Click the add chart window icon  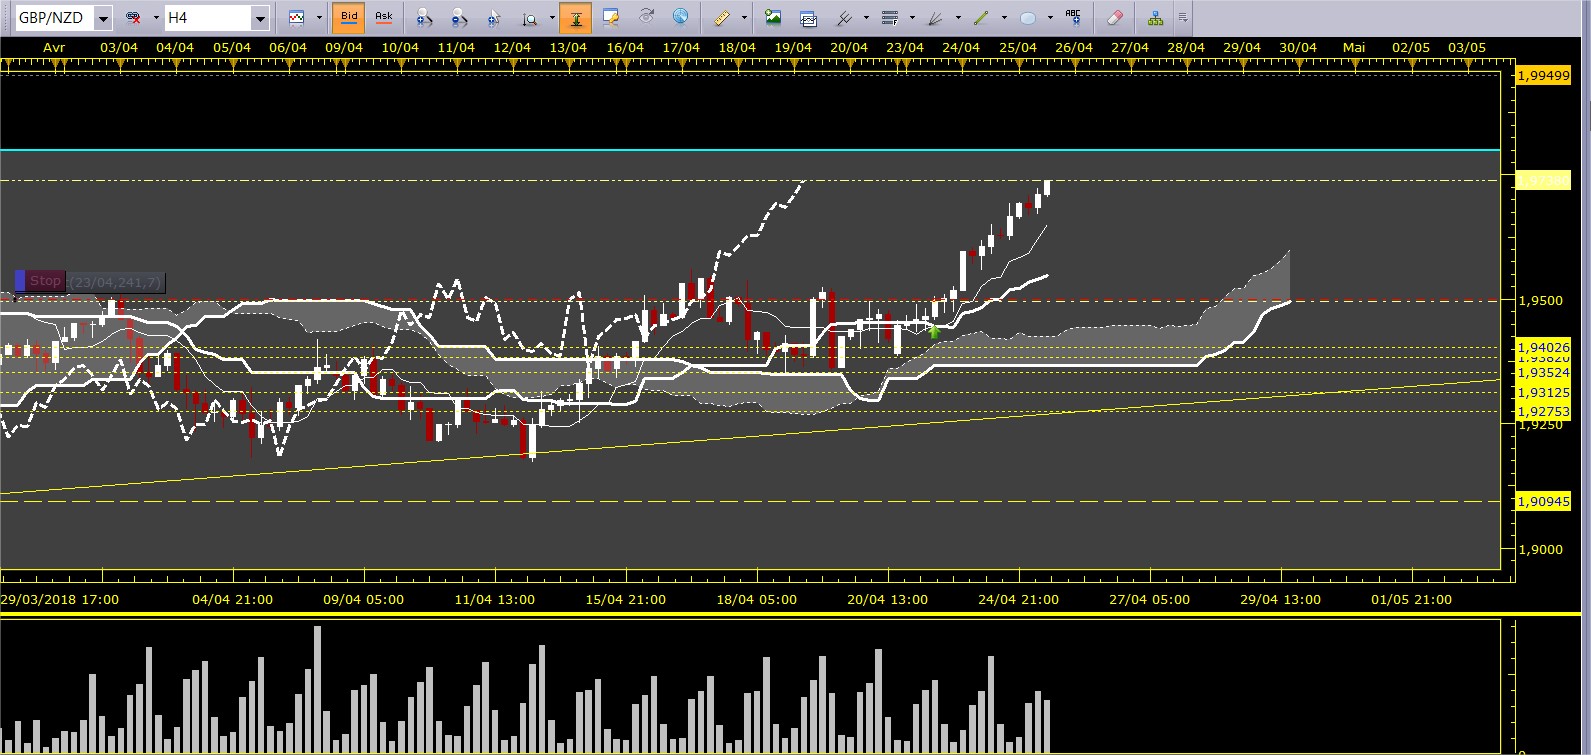[x=809, y=17]
